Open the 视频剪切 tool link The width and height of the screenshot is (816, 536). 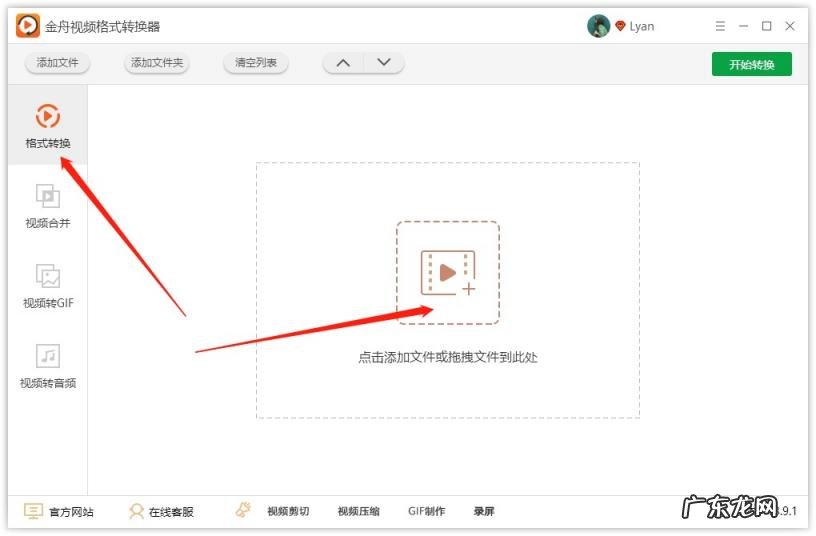288,512
